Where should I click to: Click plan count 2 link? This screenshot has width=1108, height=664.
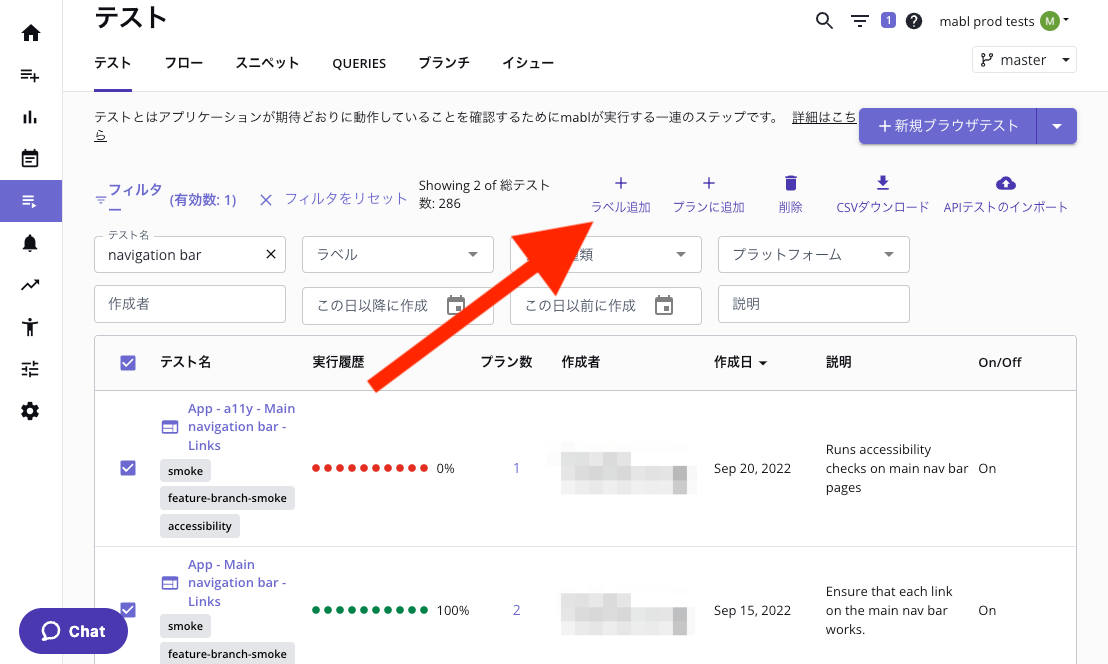(517, 610)
